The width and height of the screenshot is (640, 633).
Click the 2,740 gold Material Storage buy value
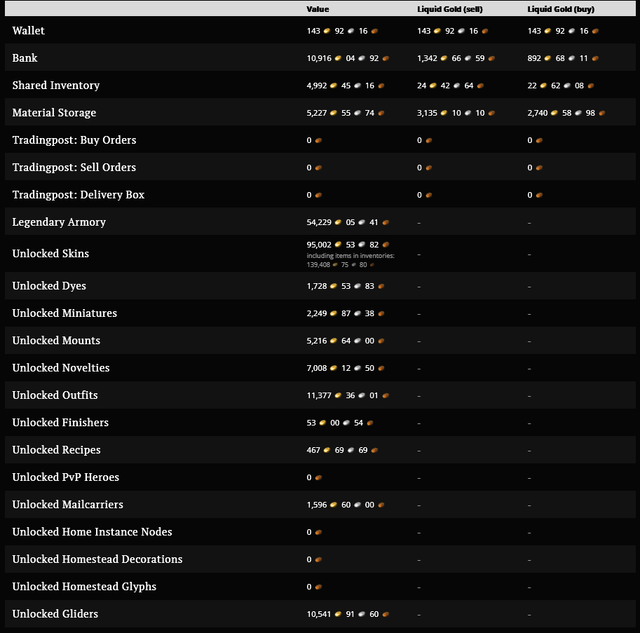(x=537, y=113)
